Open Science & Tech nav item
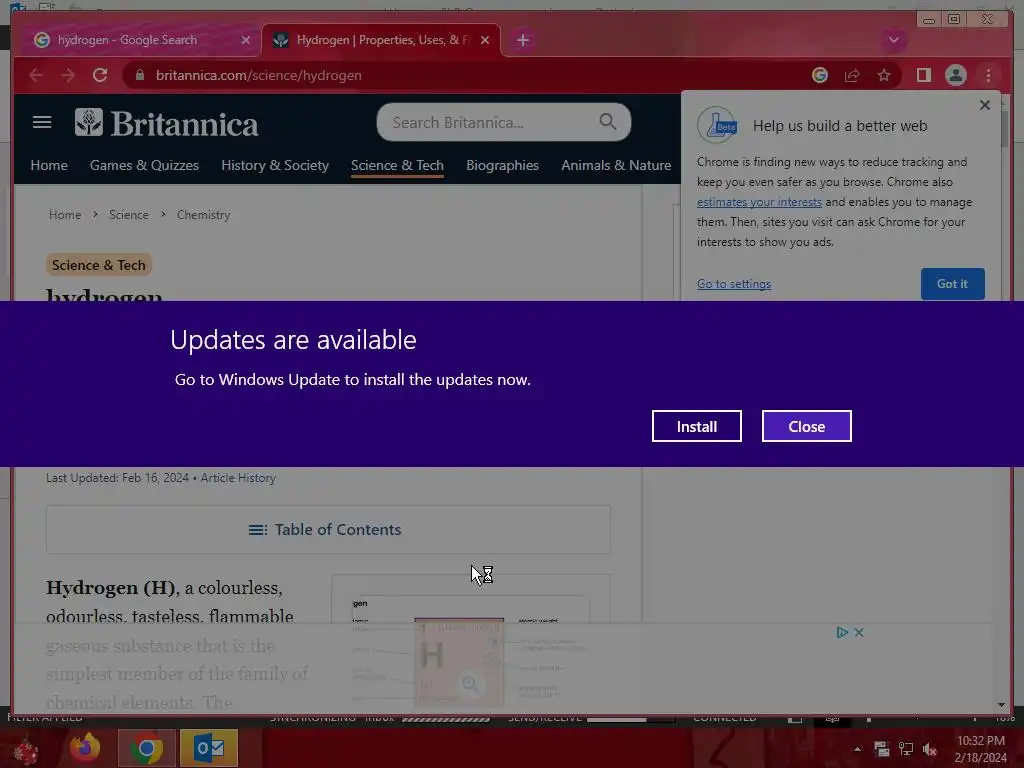This screenshot has height=768, width=1024. (x=397, y=165)
